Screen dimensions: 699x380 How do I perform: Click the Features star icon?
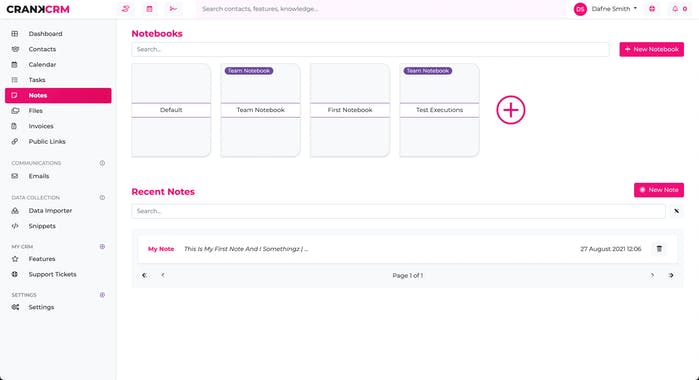15,259
